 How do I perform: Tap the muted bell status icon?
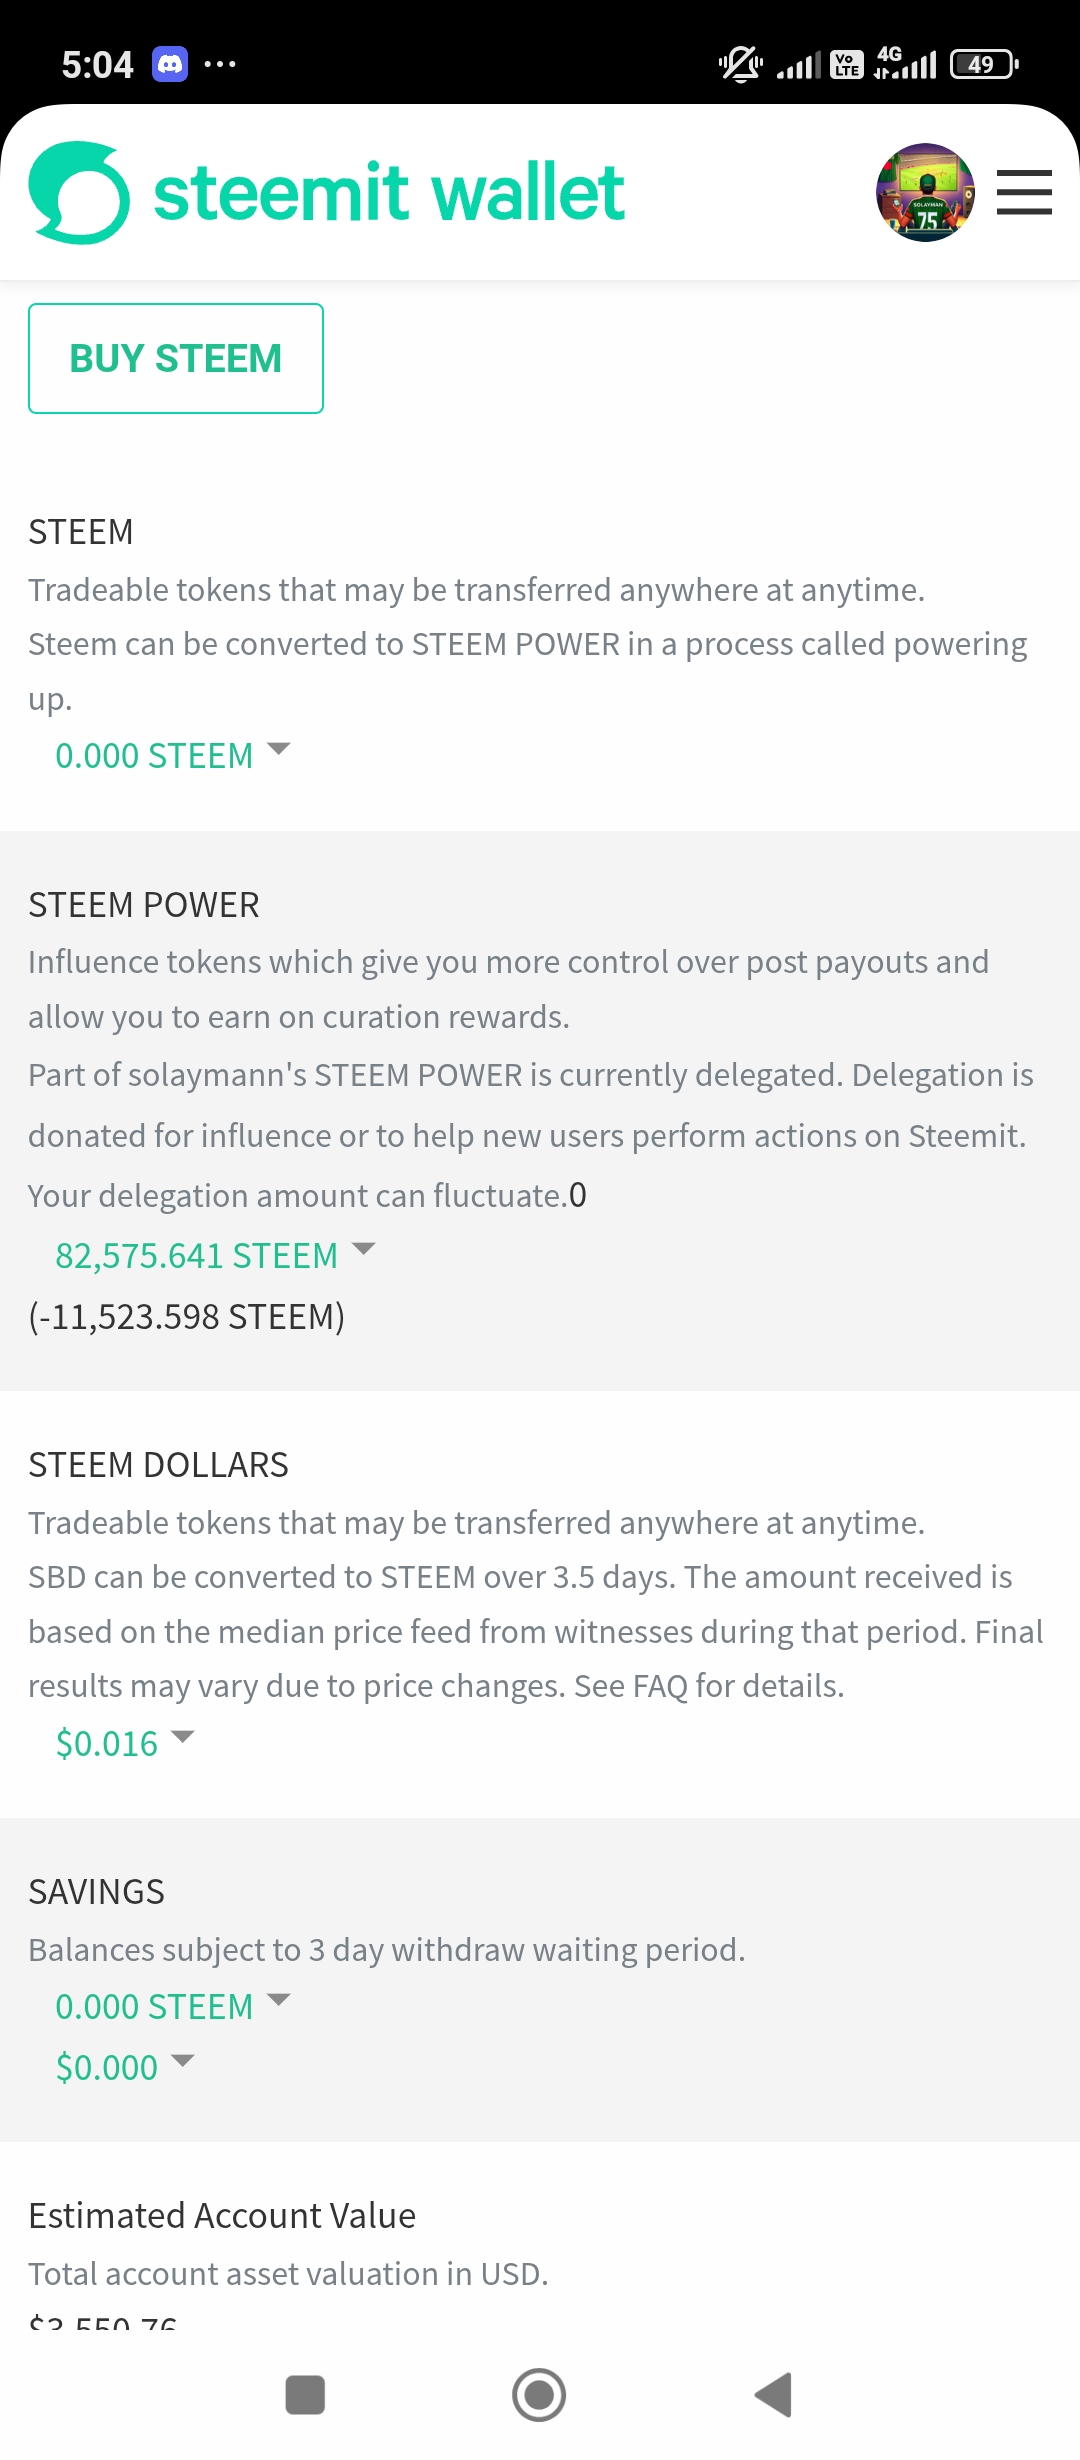coord(740,64)
